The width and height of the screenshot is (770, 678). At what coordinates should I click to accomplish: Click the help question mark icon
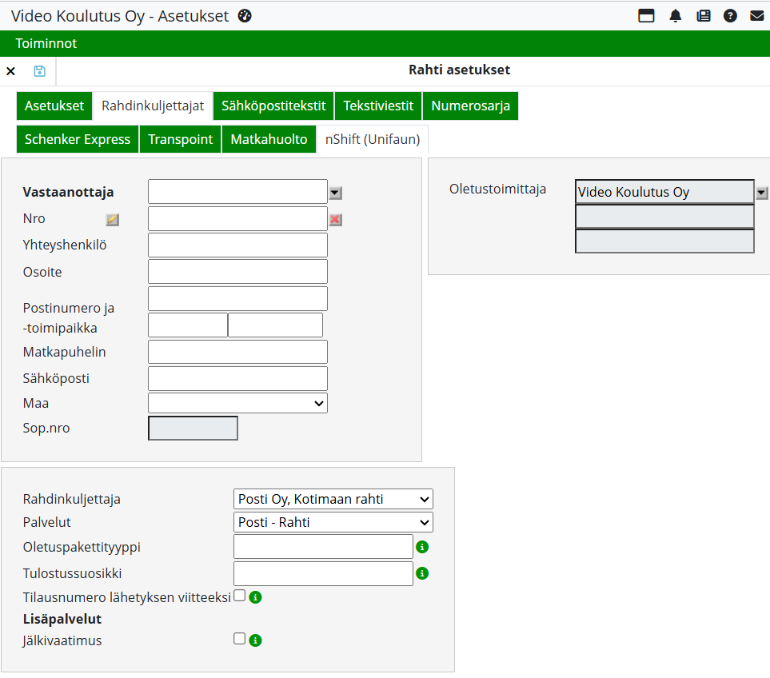pos(730,16)
